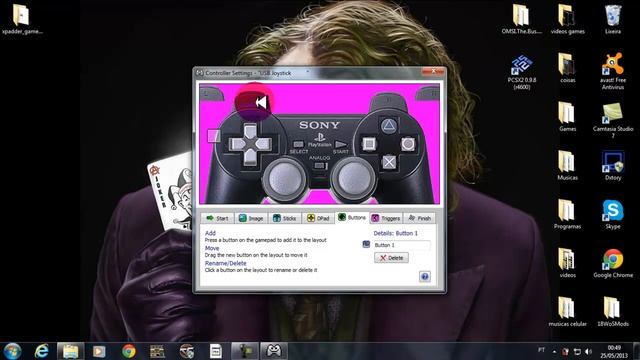This screenshot has width=640, height=360.
Task: Click the Delete button for Button 1
Action: click(x=391, y=258)
